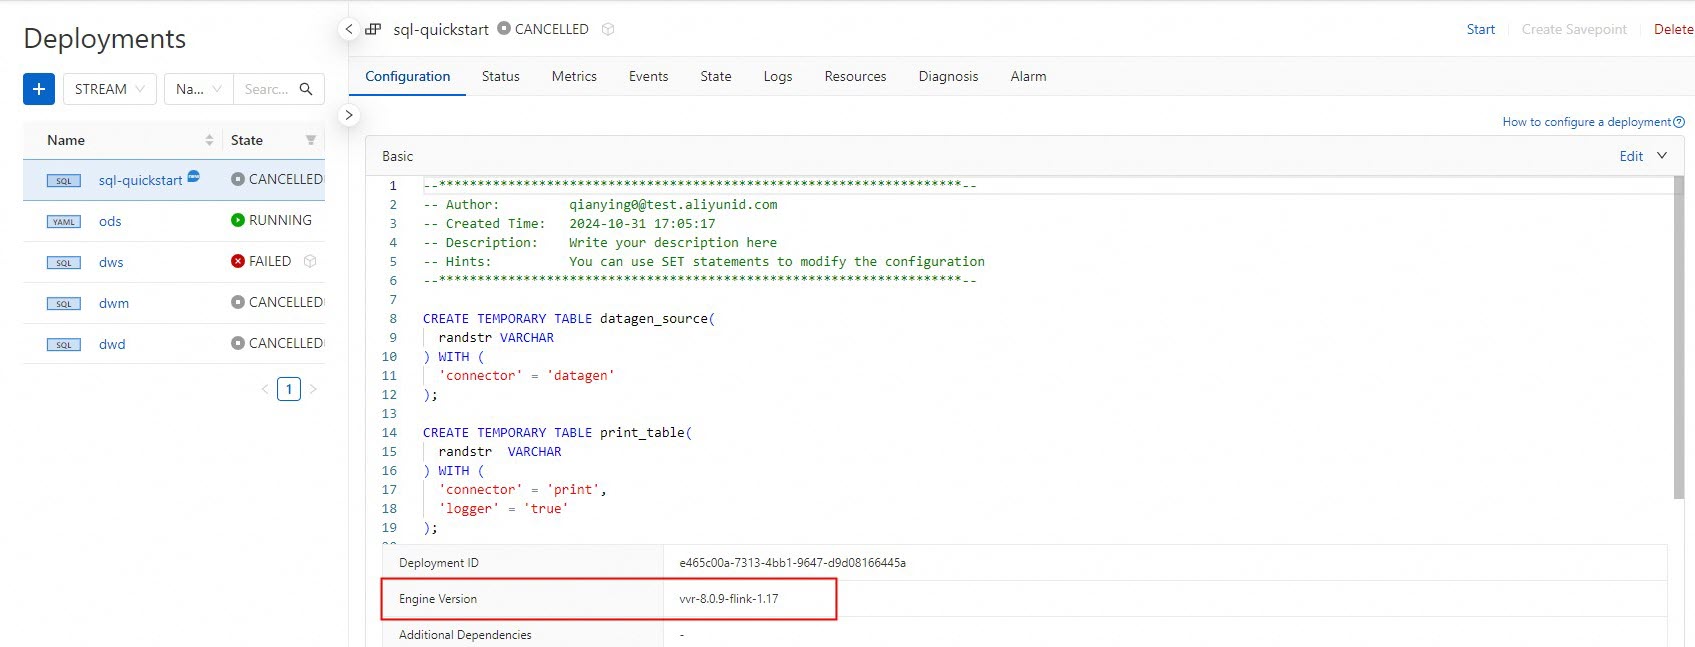
Task: Open the State tab
Action: [716, 76]
